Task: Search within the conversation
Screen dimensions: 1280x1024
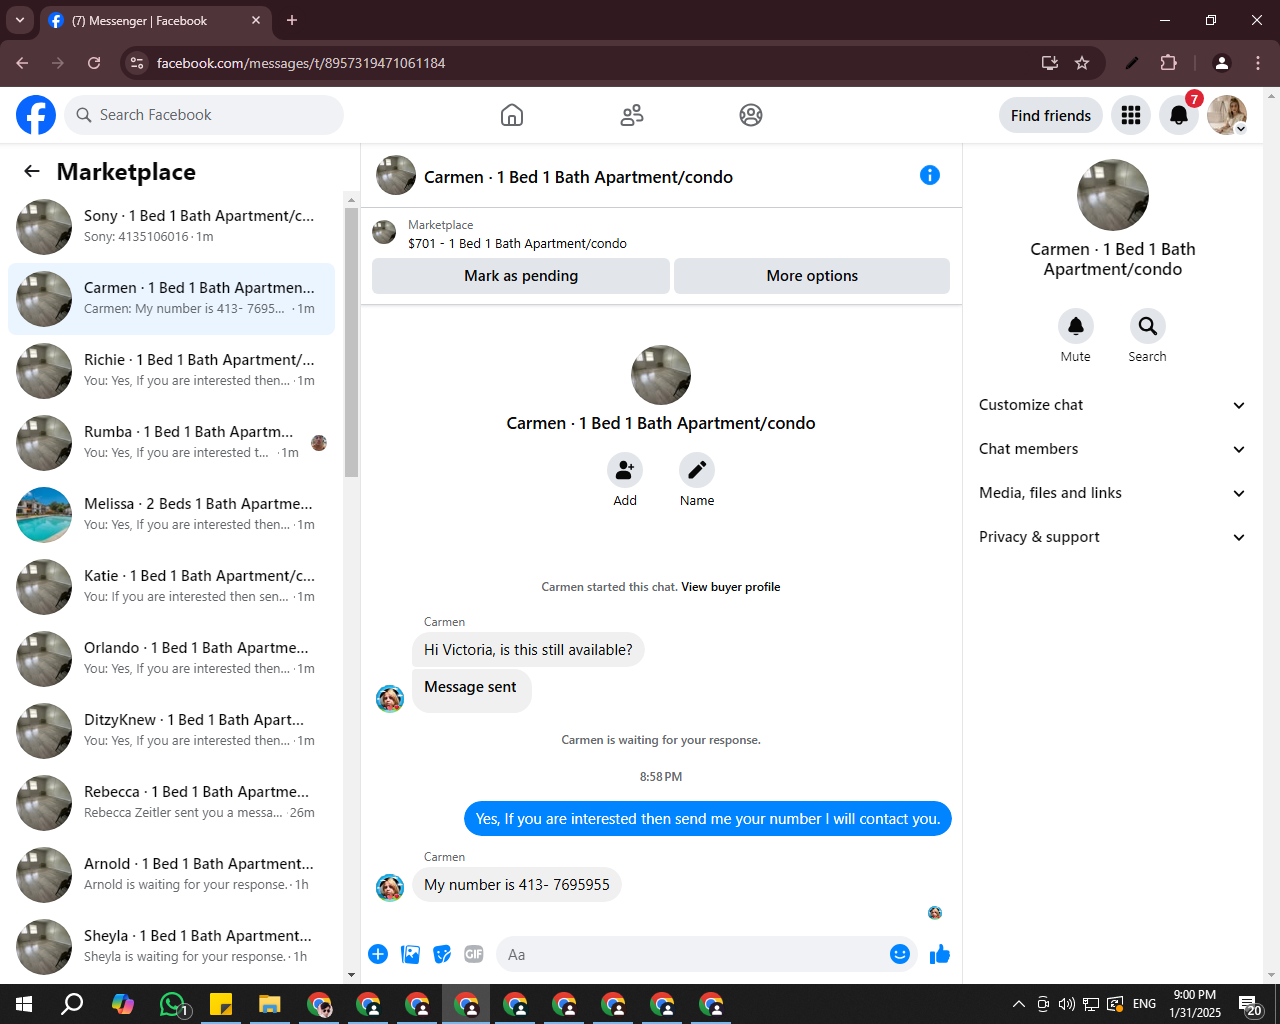Action: click(x=1148, y=326)
